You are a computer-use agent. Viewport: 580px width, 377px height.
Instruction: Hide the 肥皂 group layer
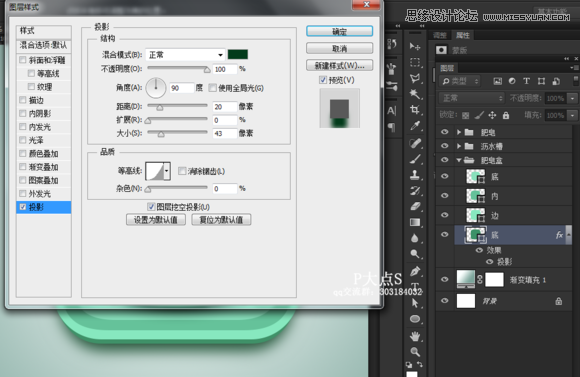coord(445,132)
